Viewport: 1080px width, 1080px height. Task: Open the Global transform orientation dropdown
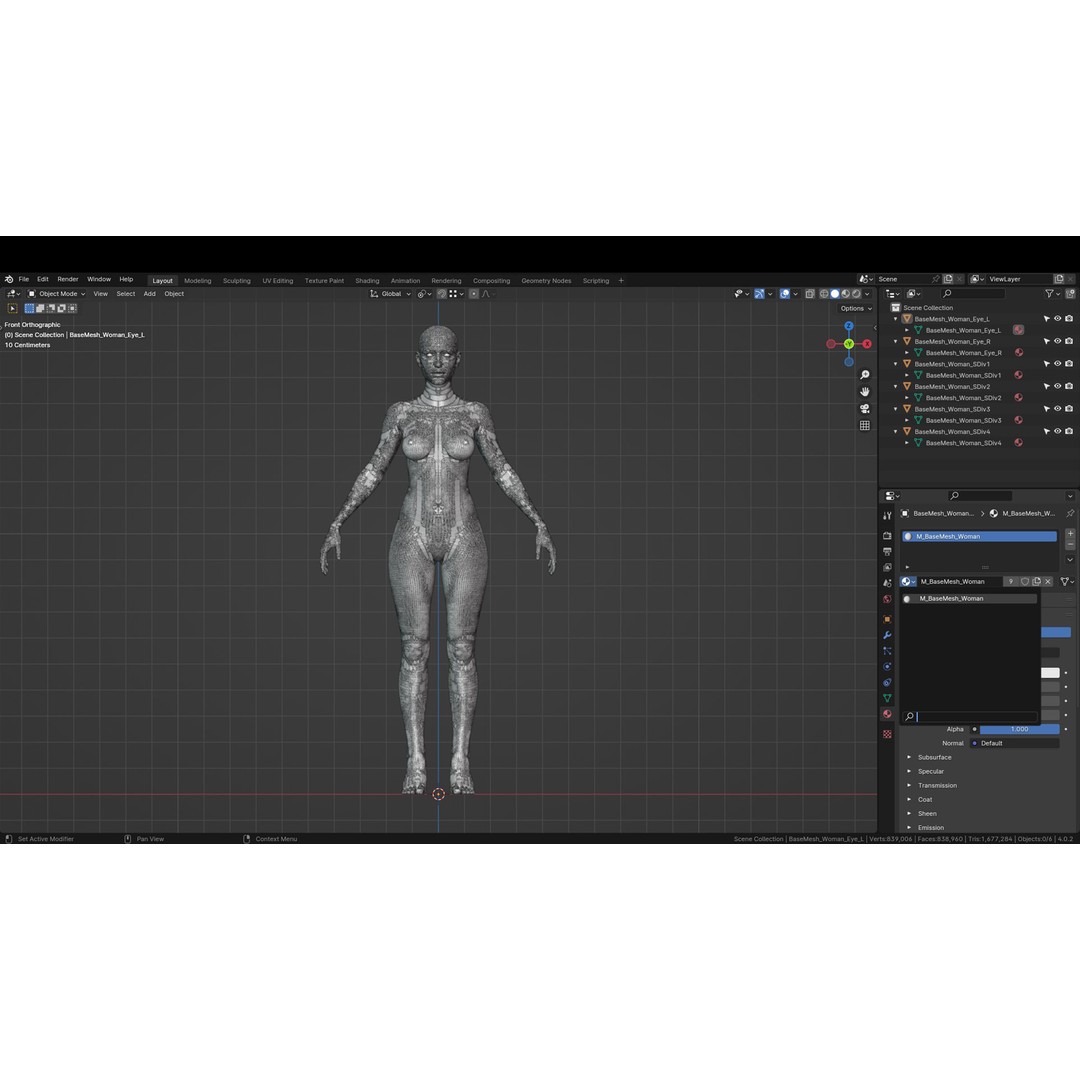pyautogui.click(x=391, y=293)
